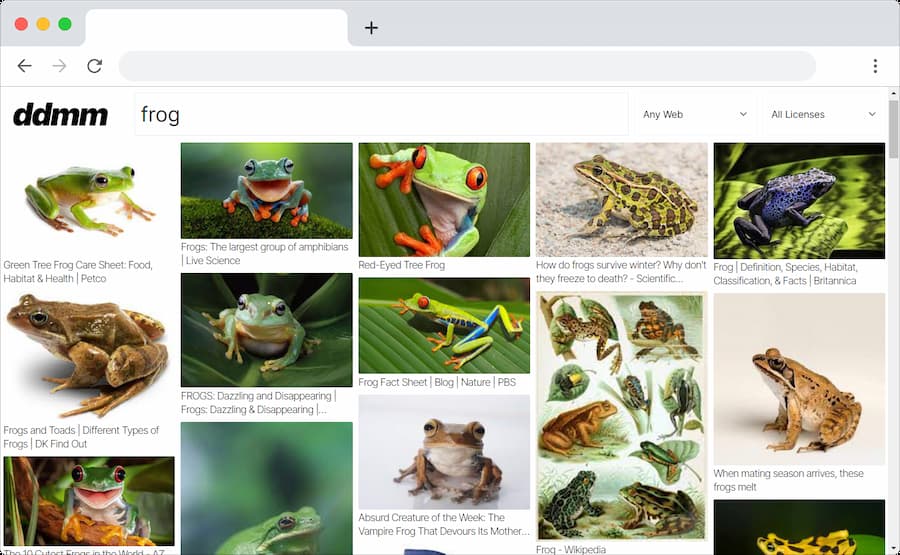Click the blue poison dart frog image
The height and width of the screenshot is (555, 900).
(x=799, y=200)
